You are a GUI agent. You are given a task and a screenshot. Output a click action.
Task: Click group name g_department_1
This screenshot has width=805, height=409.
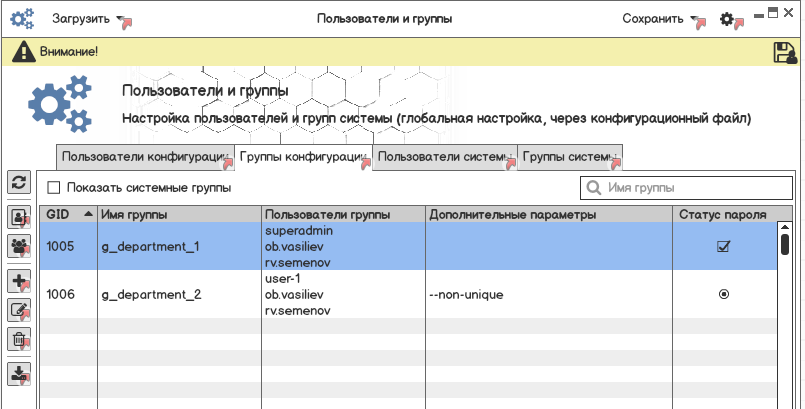click(150, 247)
